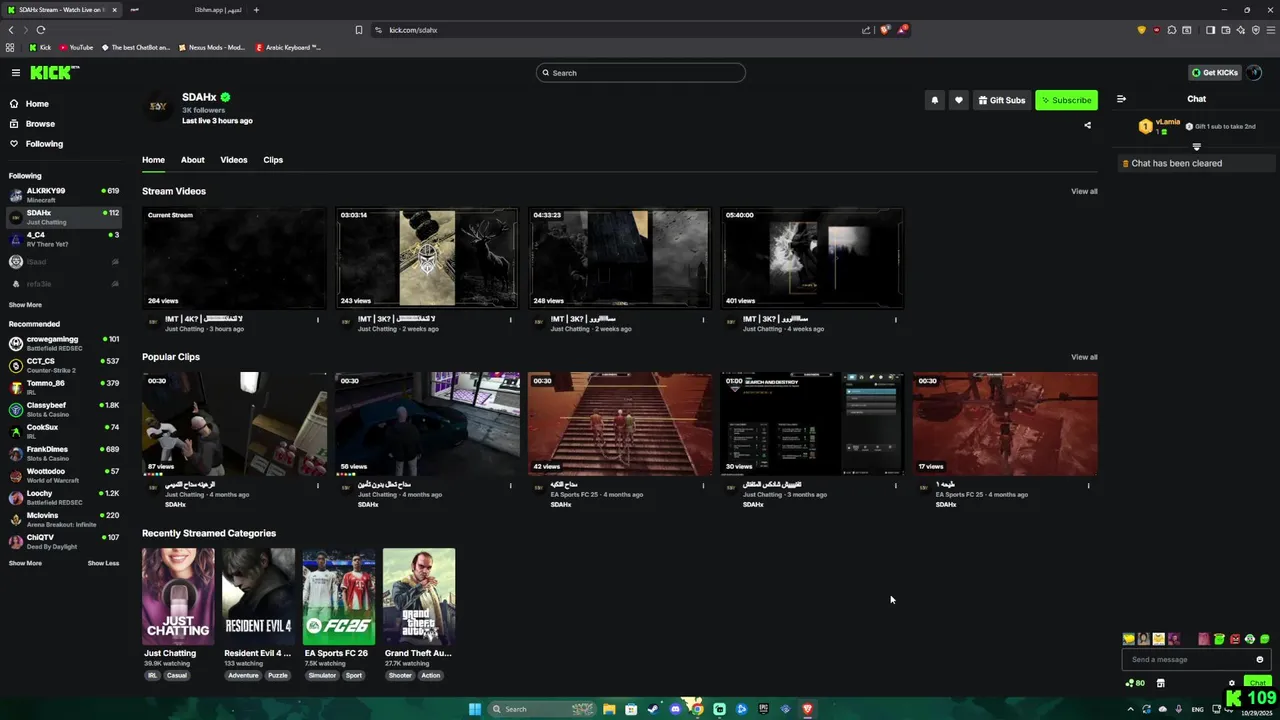The height and width of the screenshot is (720, 1280).
Task: Open Epic Games Launcher from taskbar
Action: [x=763, y=709]
